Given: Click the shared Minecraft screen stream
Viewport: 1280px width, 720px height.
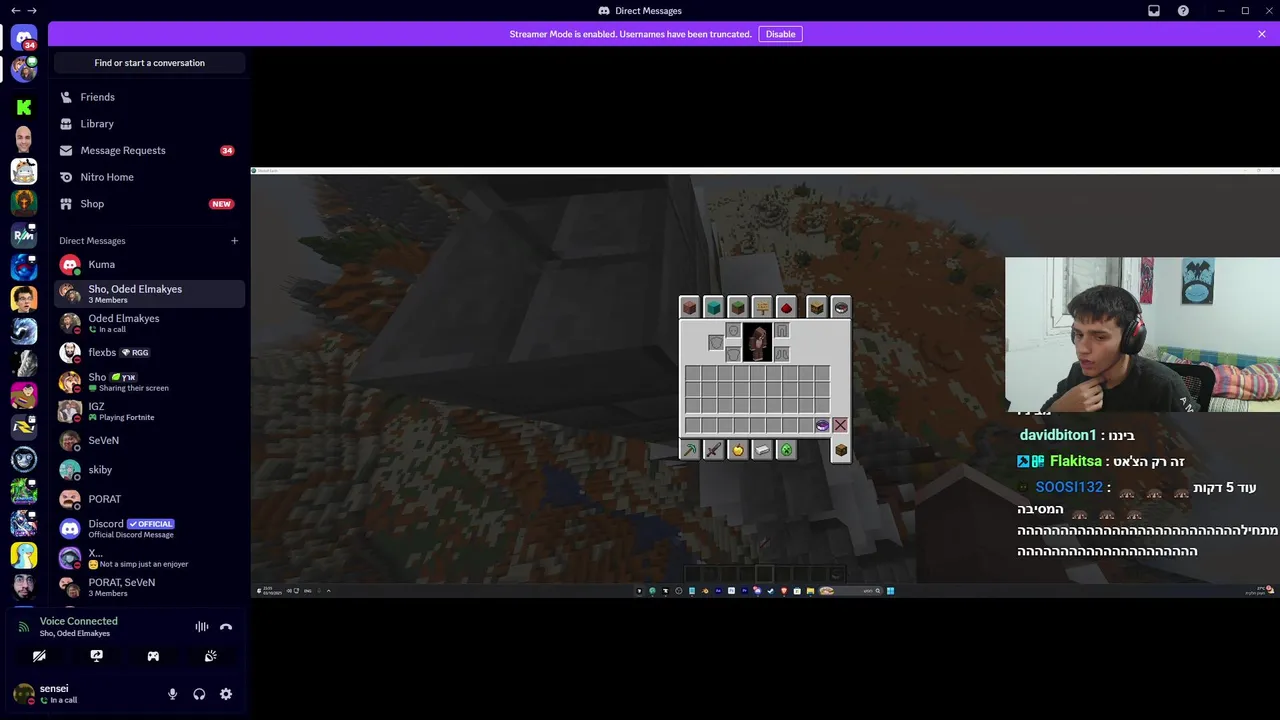Looking at the screenshot, I should 765,383.
